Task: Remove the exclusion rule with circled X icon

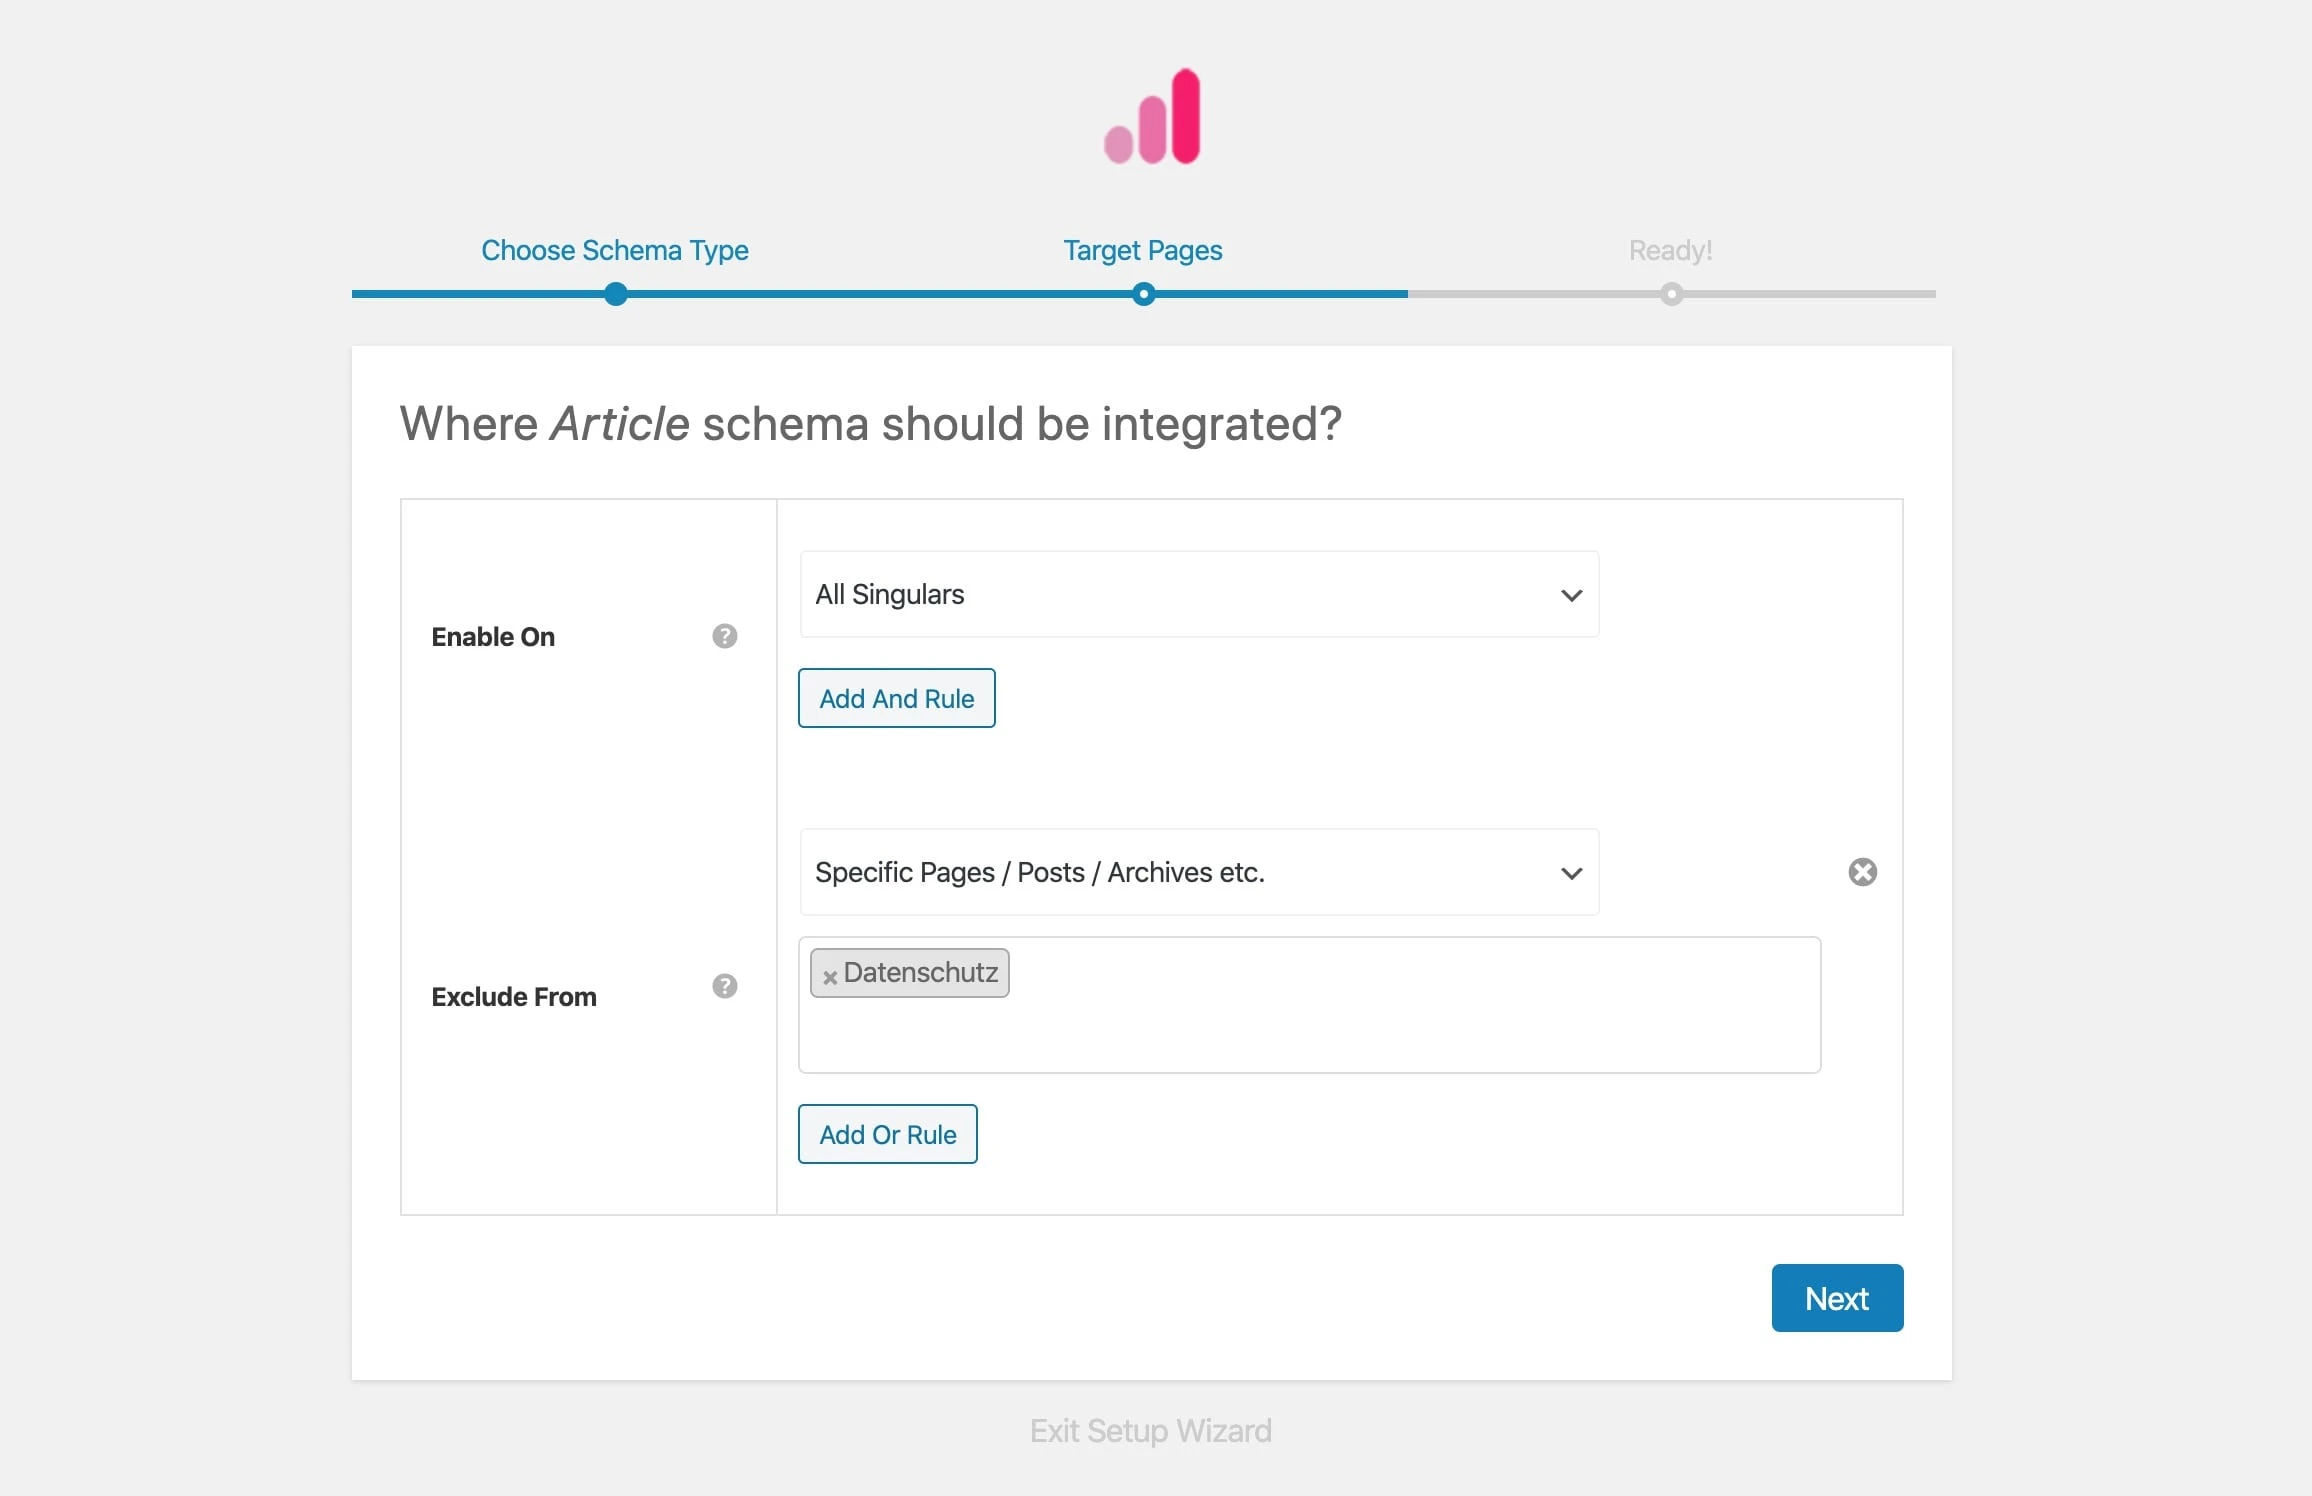Action: 1862,872
